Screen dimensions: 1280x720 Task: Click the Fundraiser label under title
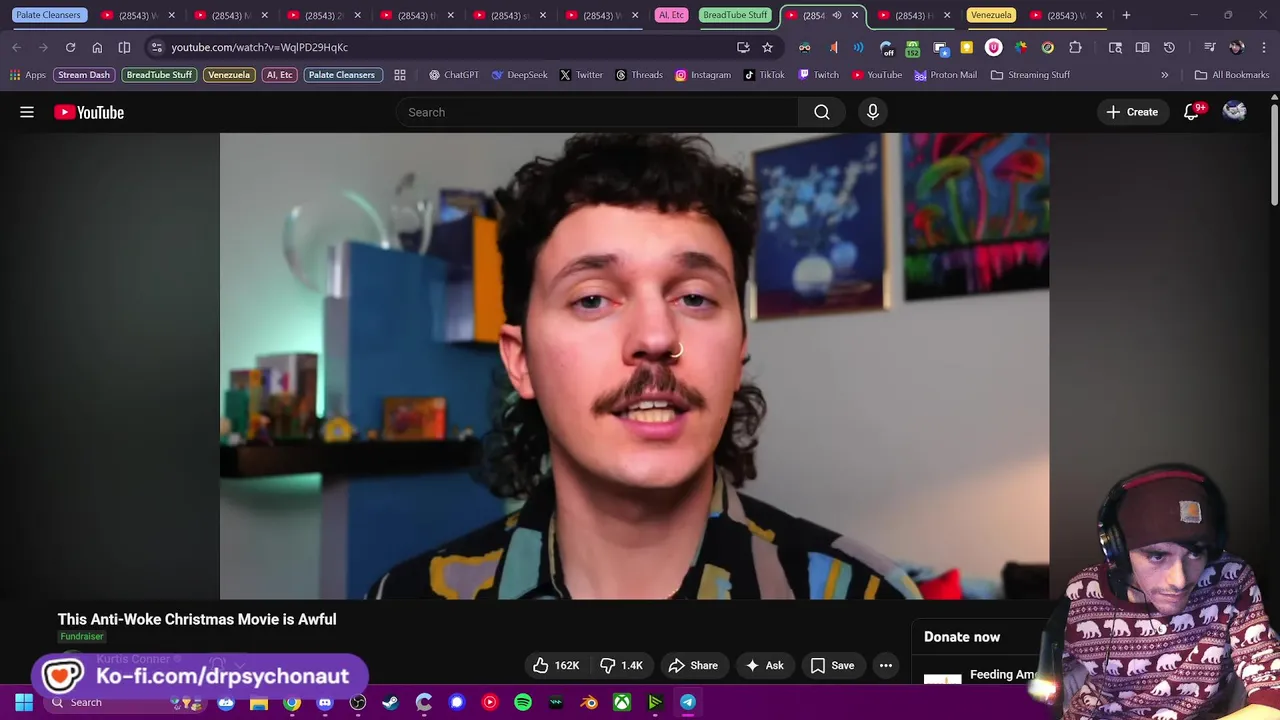(82, 636)
